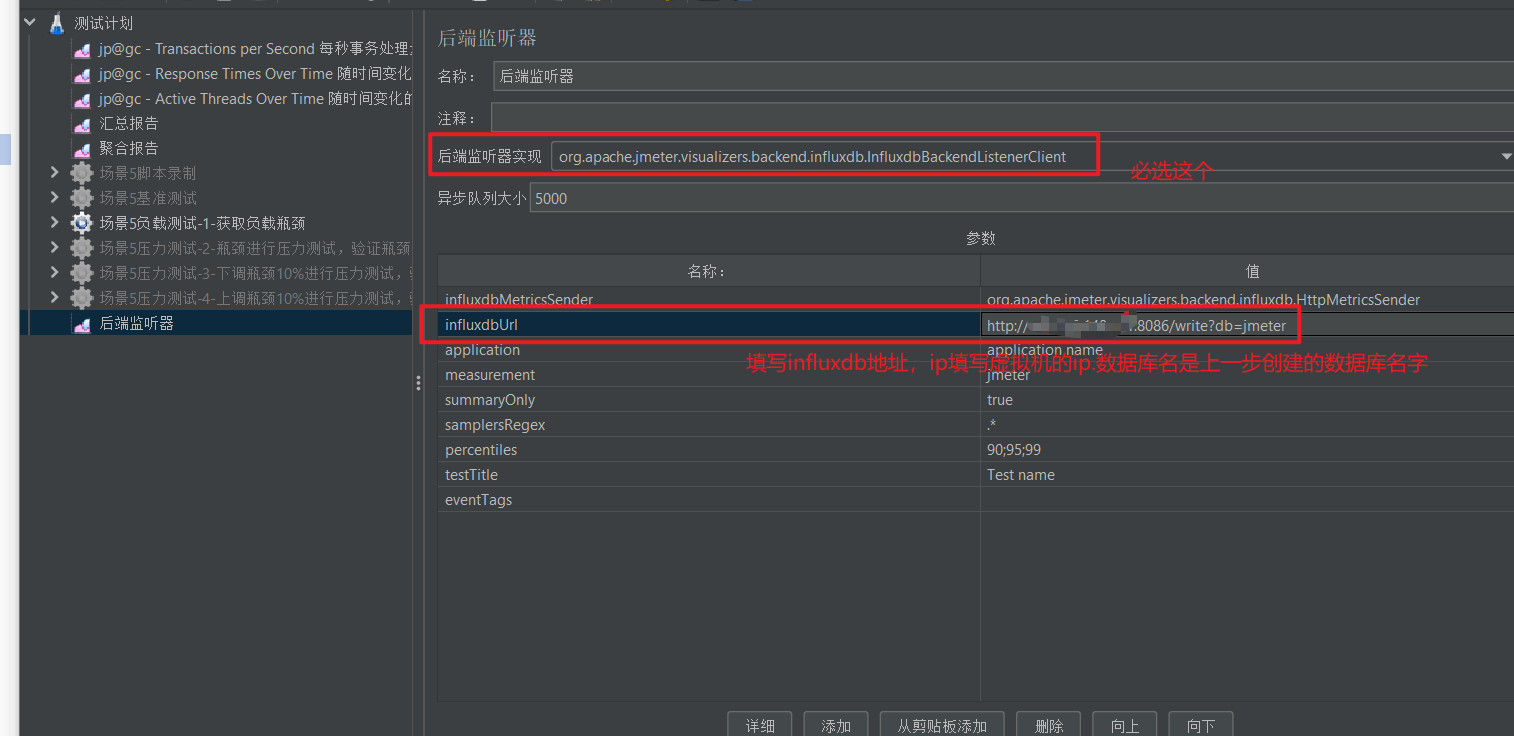The image size is (1514, 736).
Task: Expand the 场景5脚本录制 thread group
Action: [x=55, y=173]
